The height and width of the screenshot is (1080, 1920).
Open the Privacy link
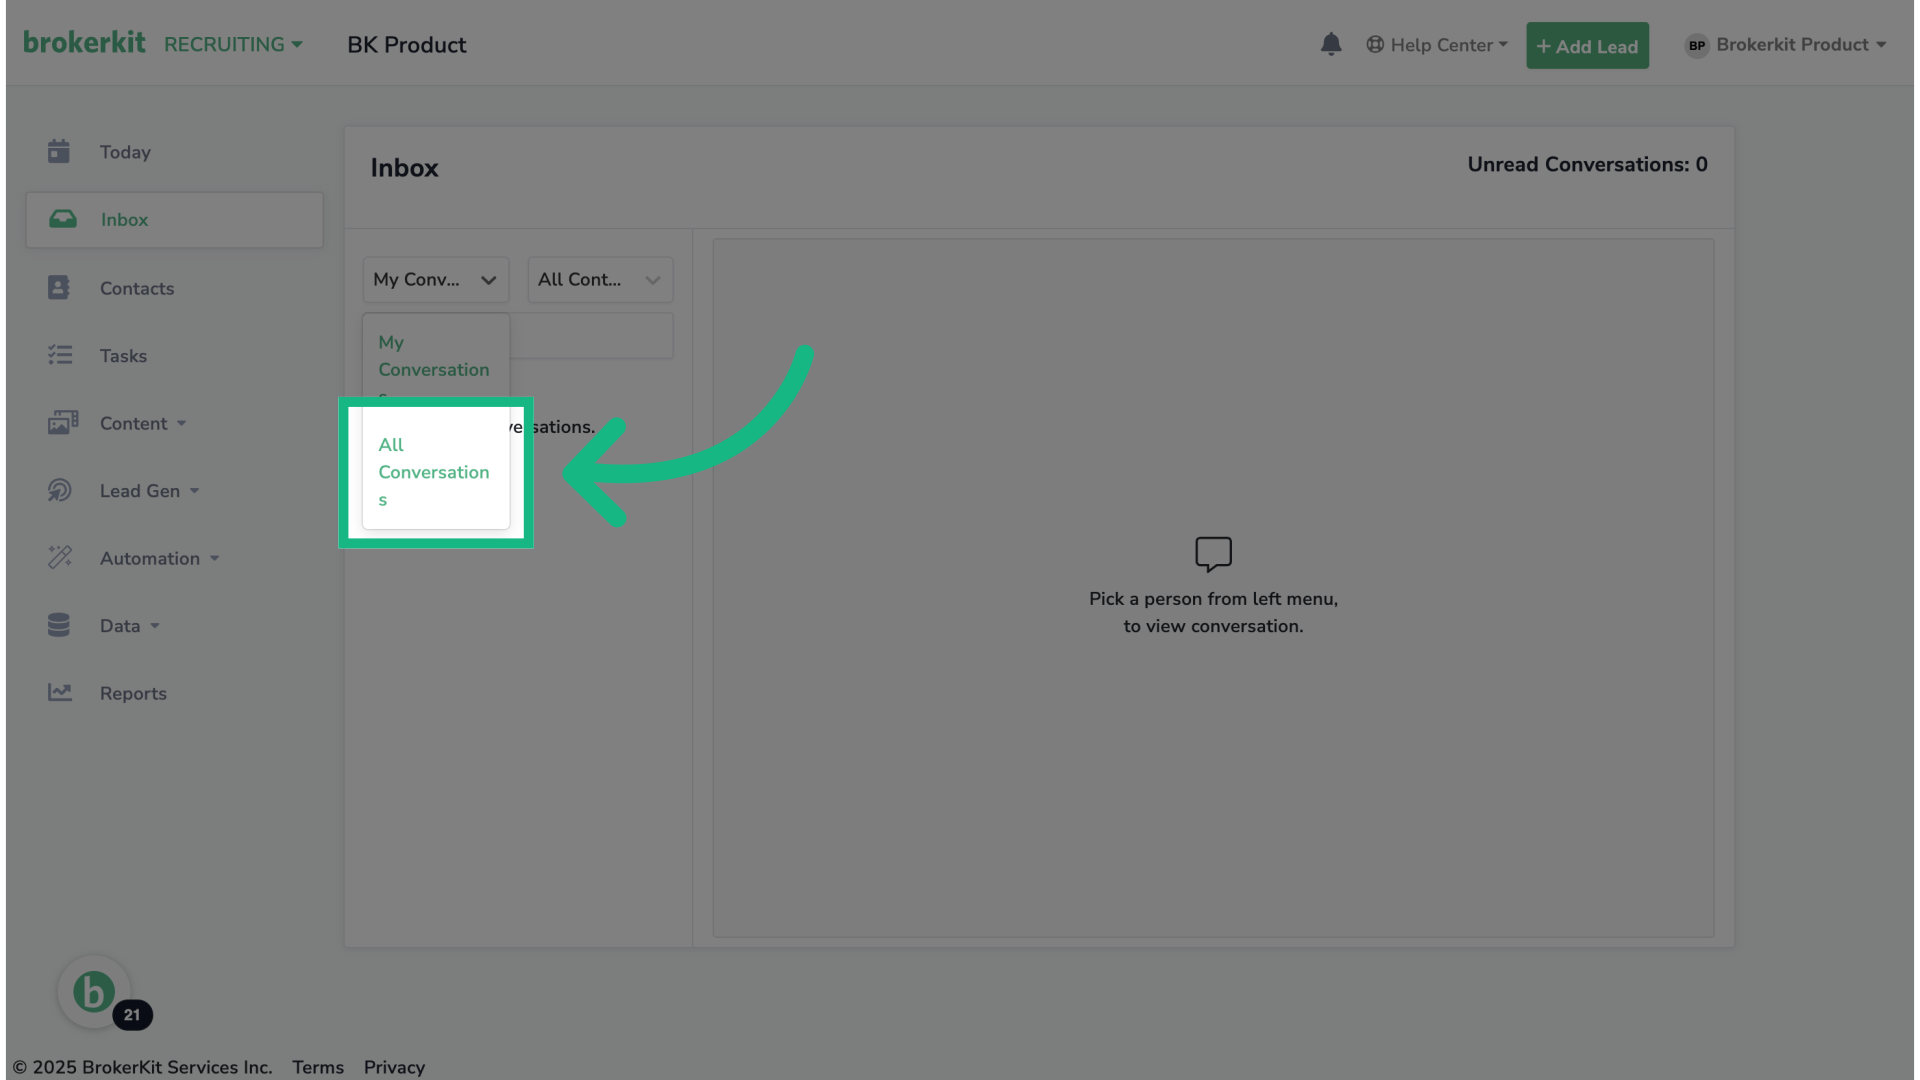394,1067
